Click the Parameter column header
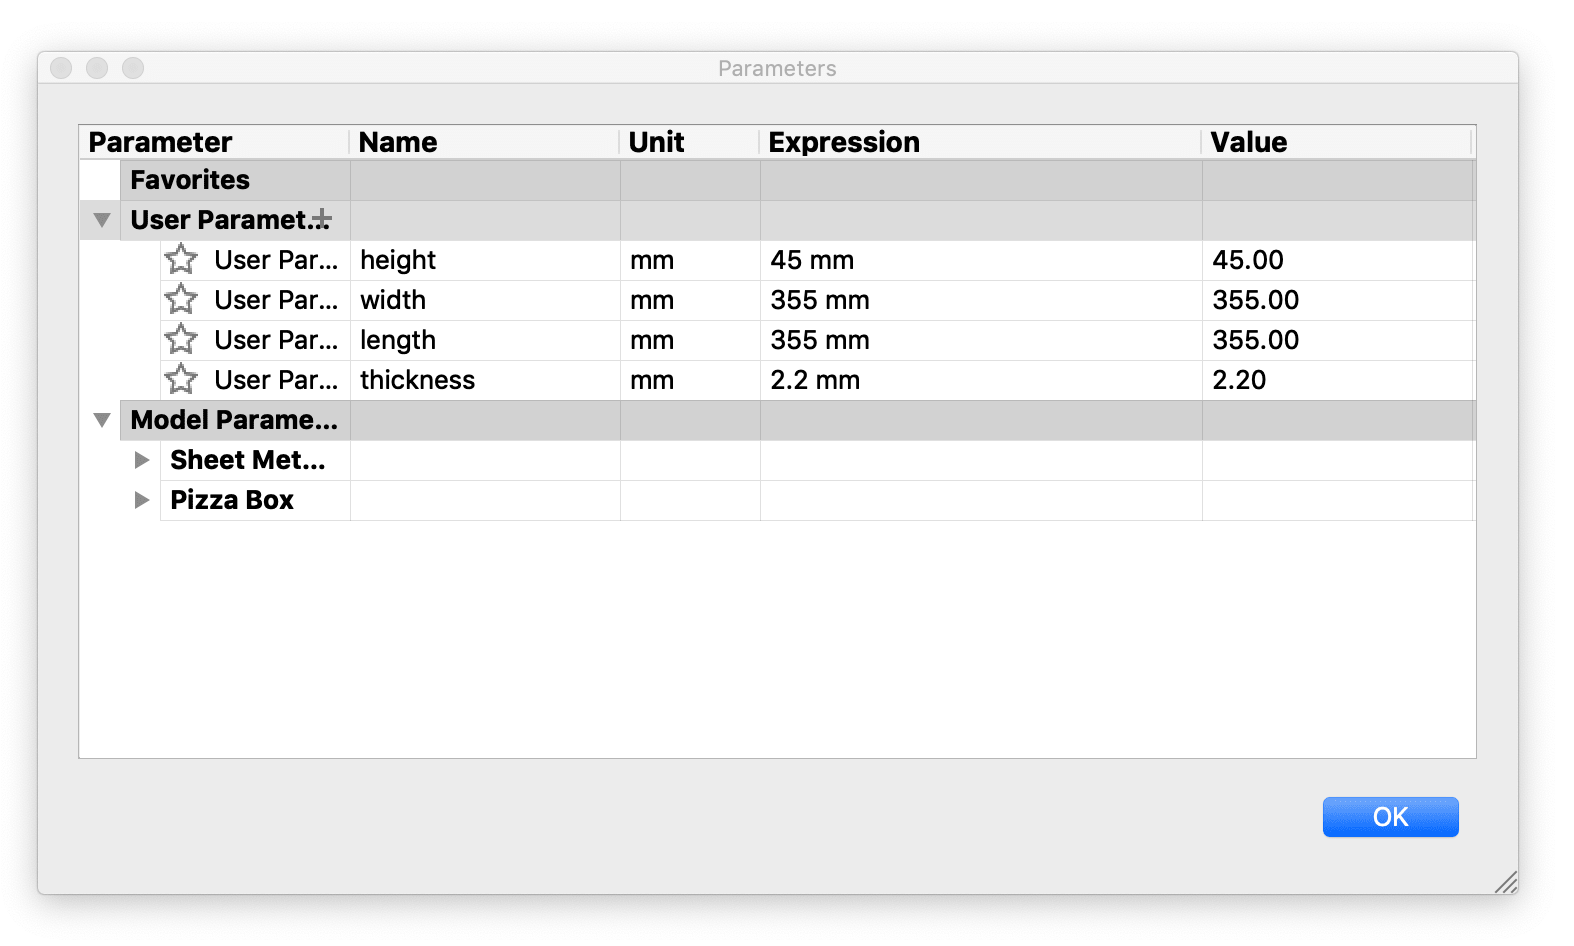 coord(214,142)
